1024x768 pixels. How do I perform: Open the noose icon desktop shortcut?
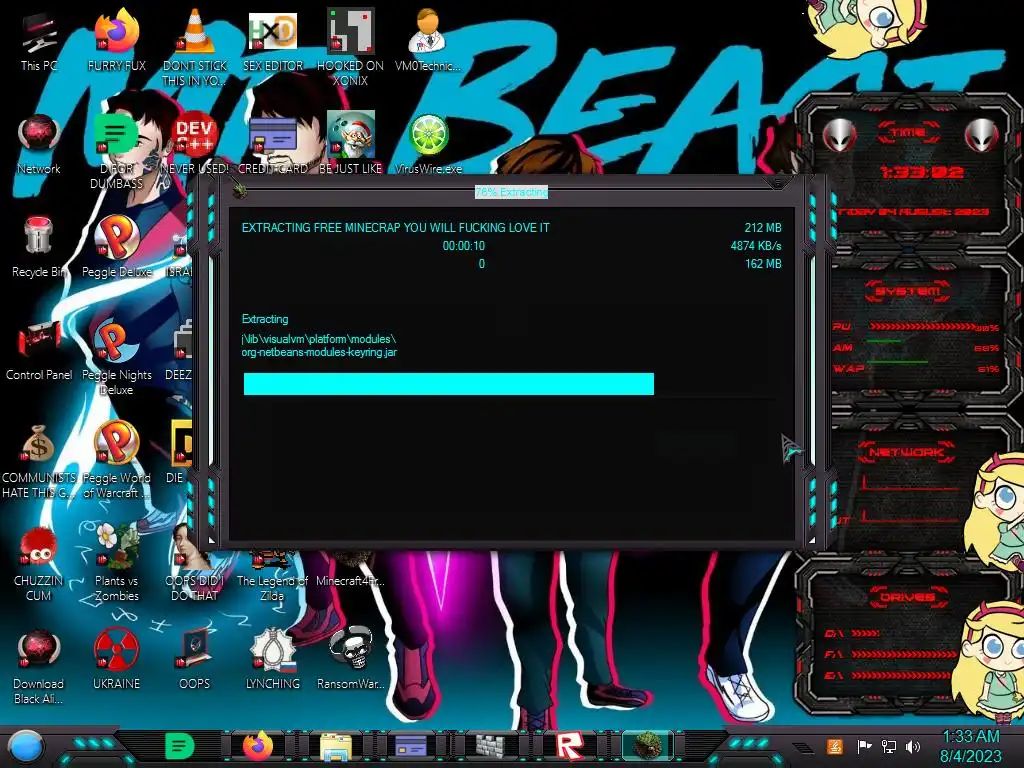coord(273,658)
